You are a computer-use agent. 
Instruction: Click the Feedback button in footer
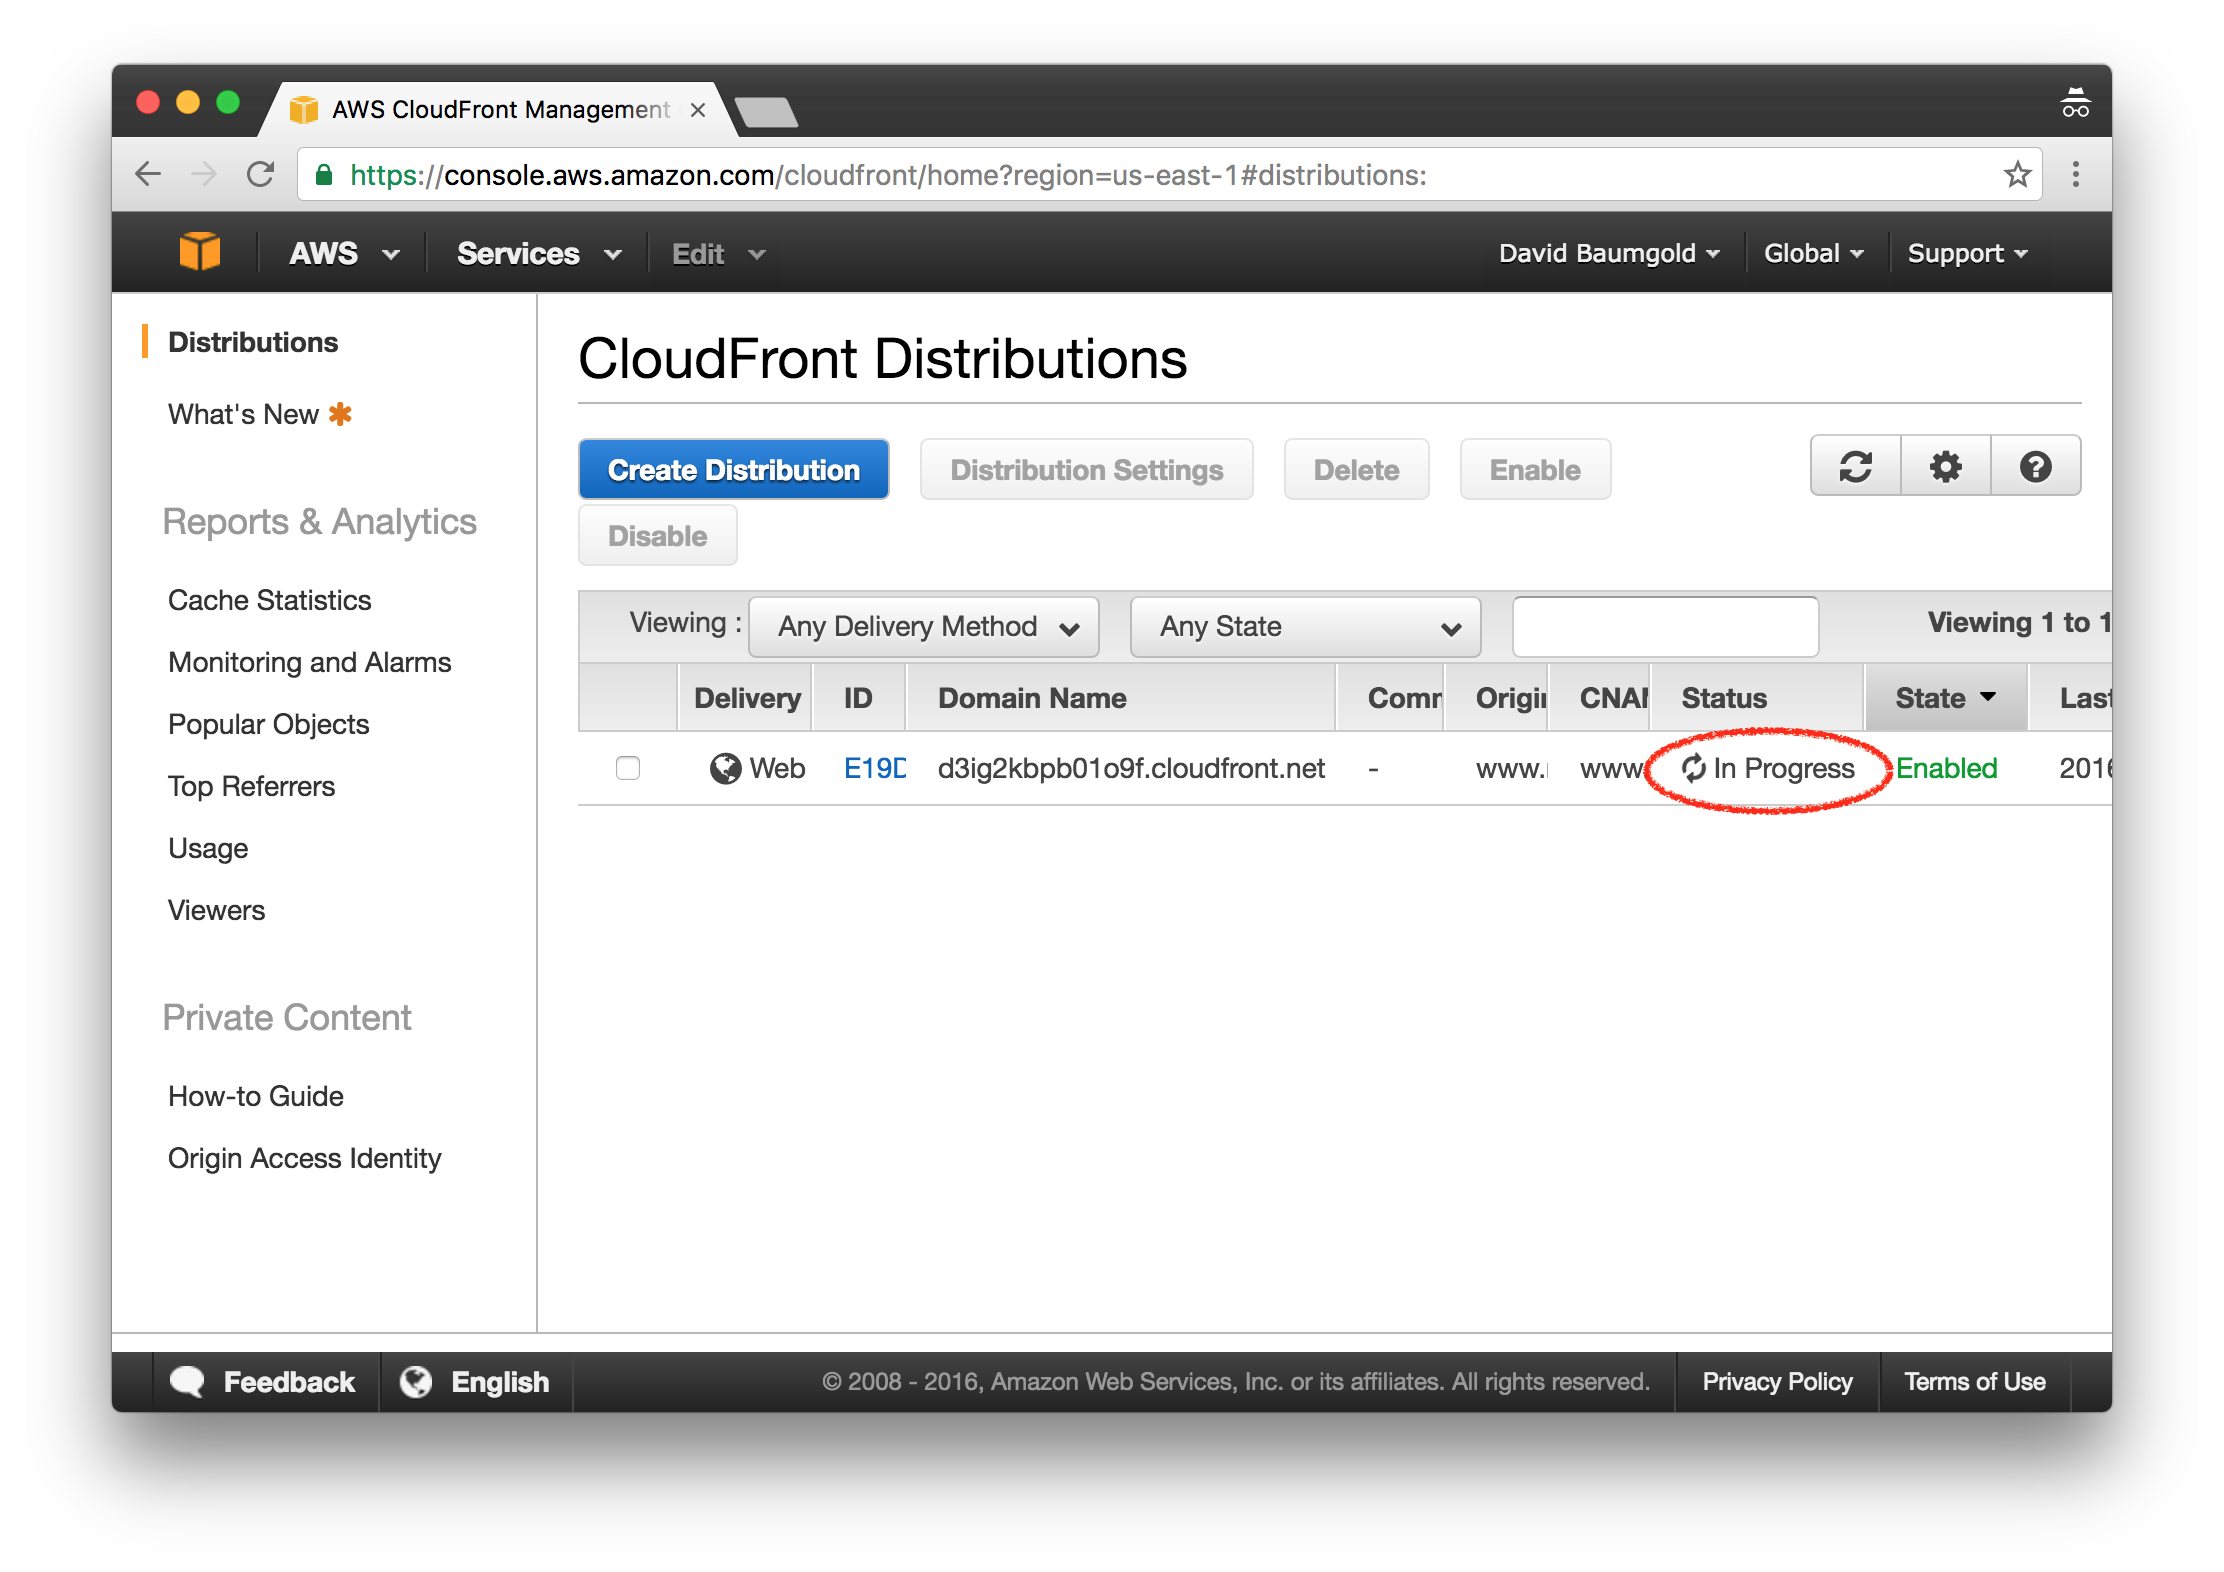266,1381
